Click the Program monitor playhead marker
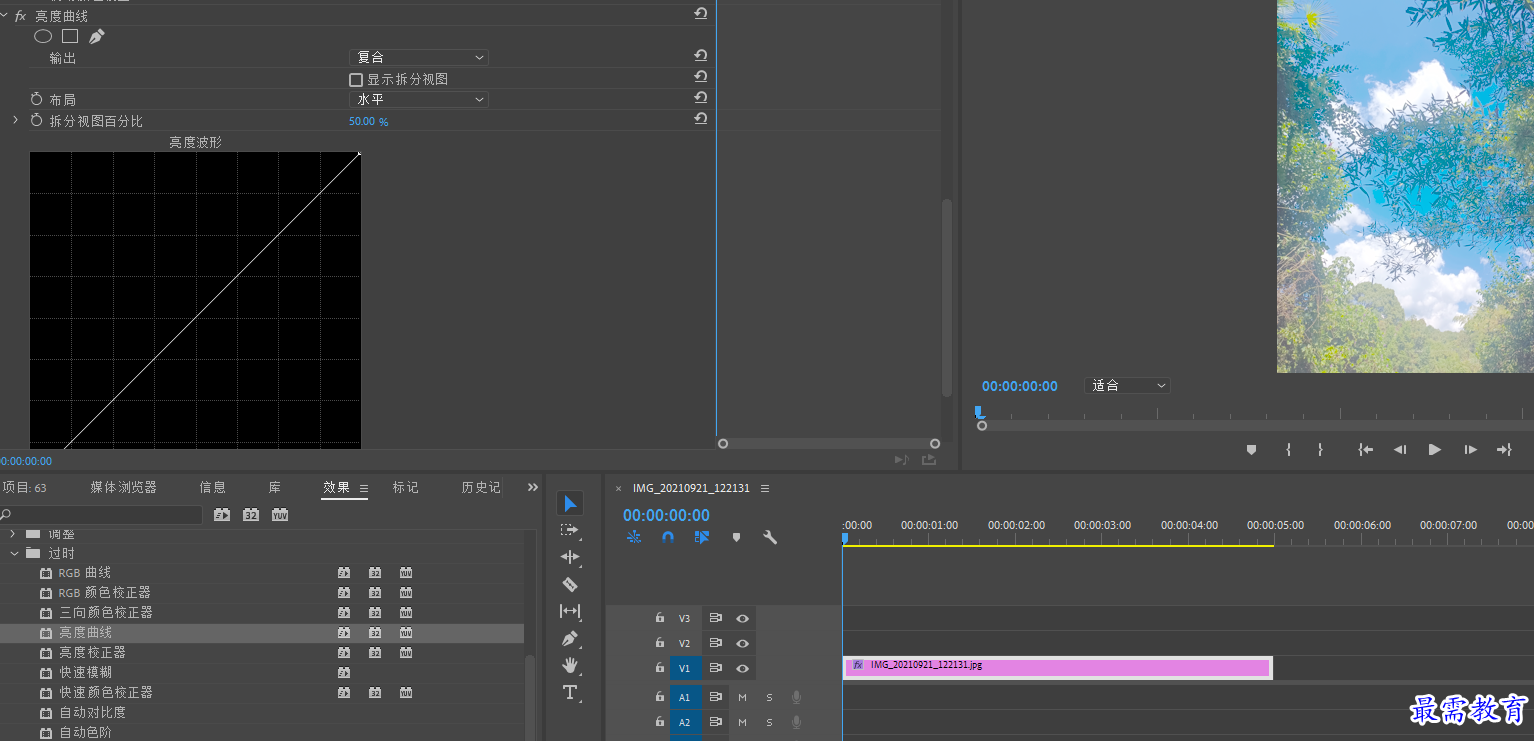1534x741 pixels. point(979,411)
